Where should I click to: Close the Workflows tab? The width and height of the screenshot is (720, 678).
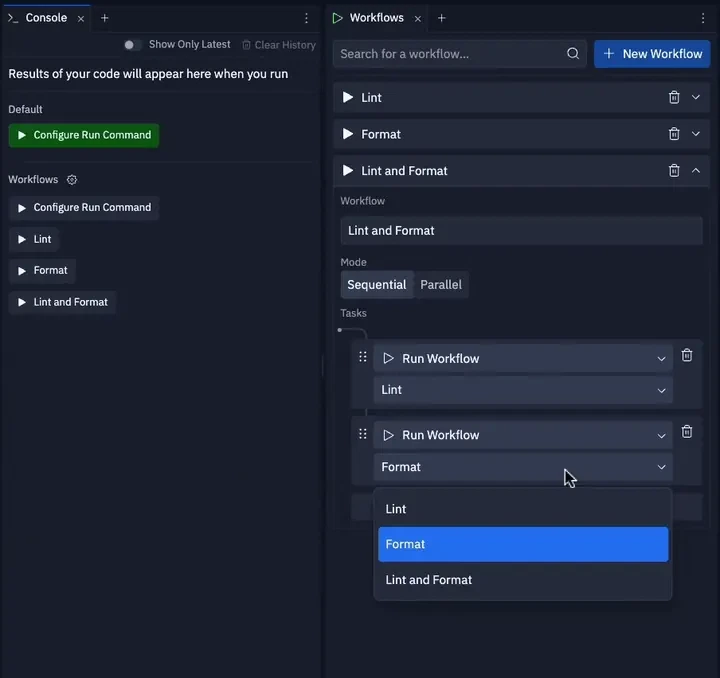417,19
